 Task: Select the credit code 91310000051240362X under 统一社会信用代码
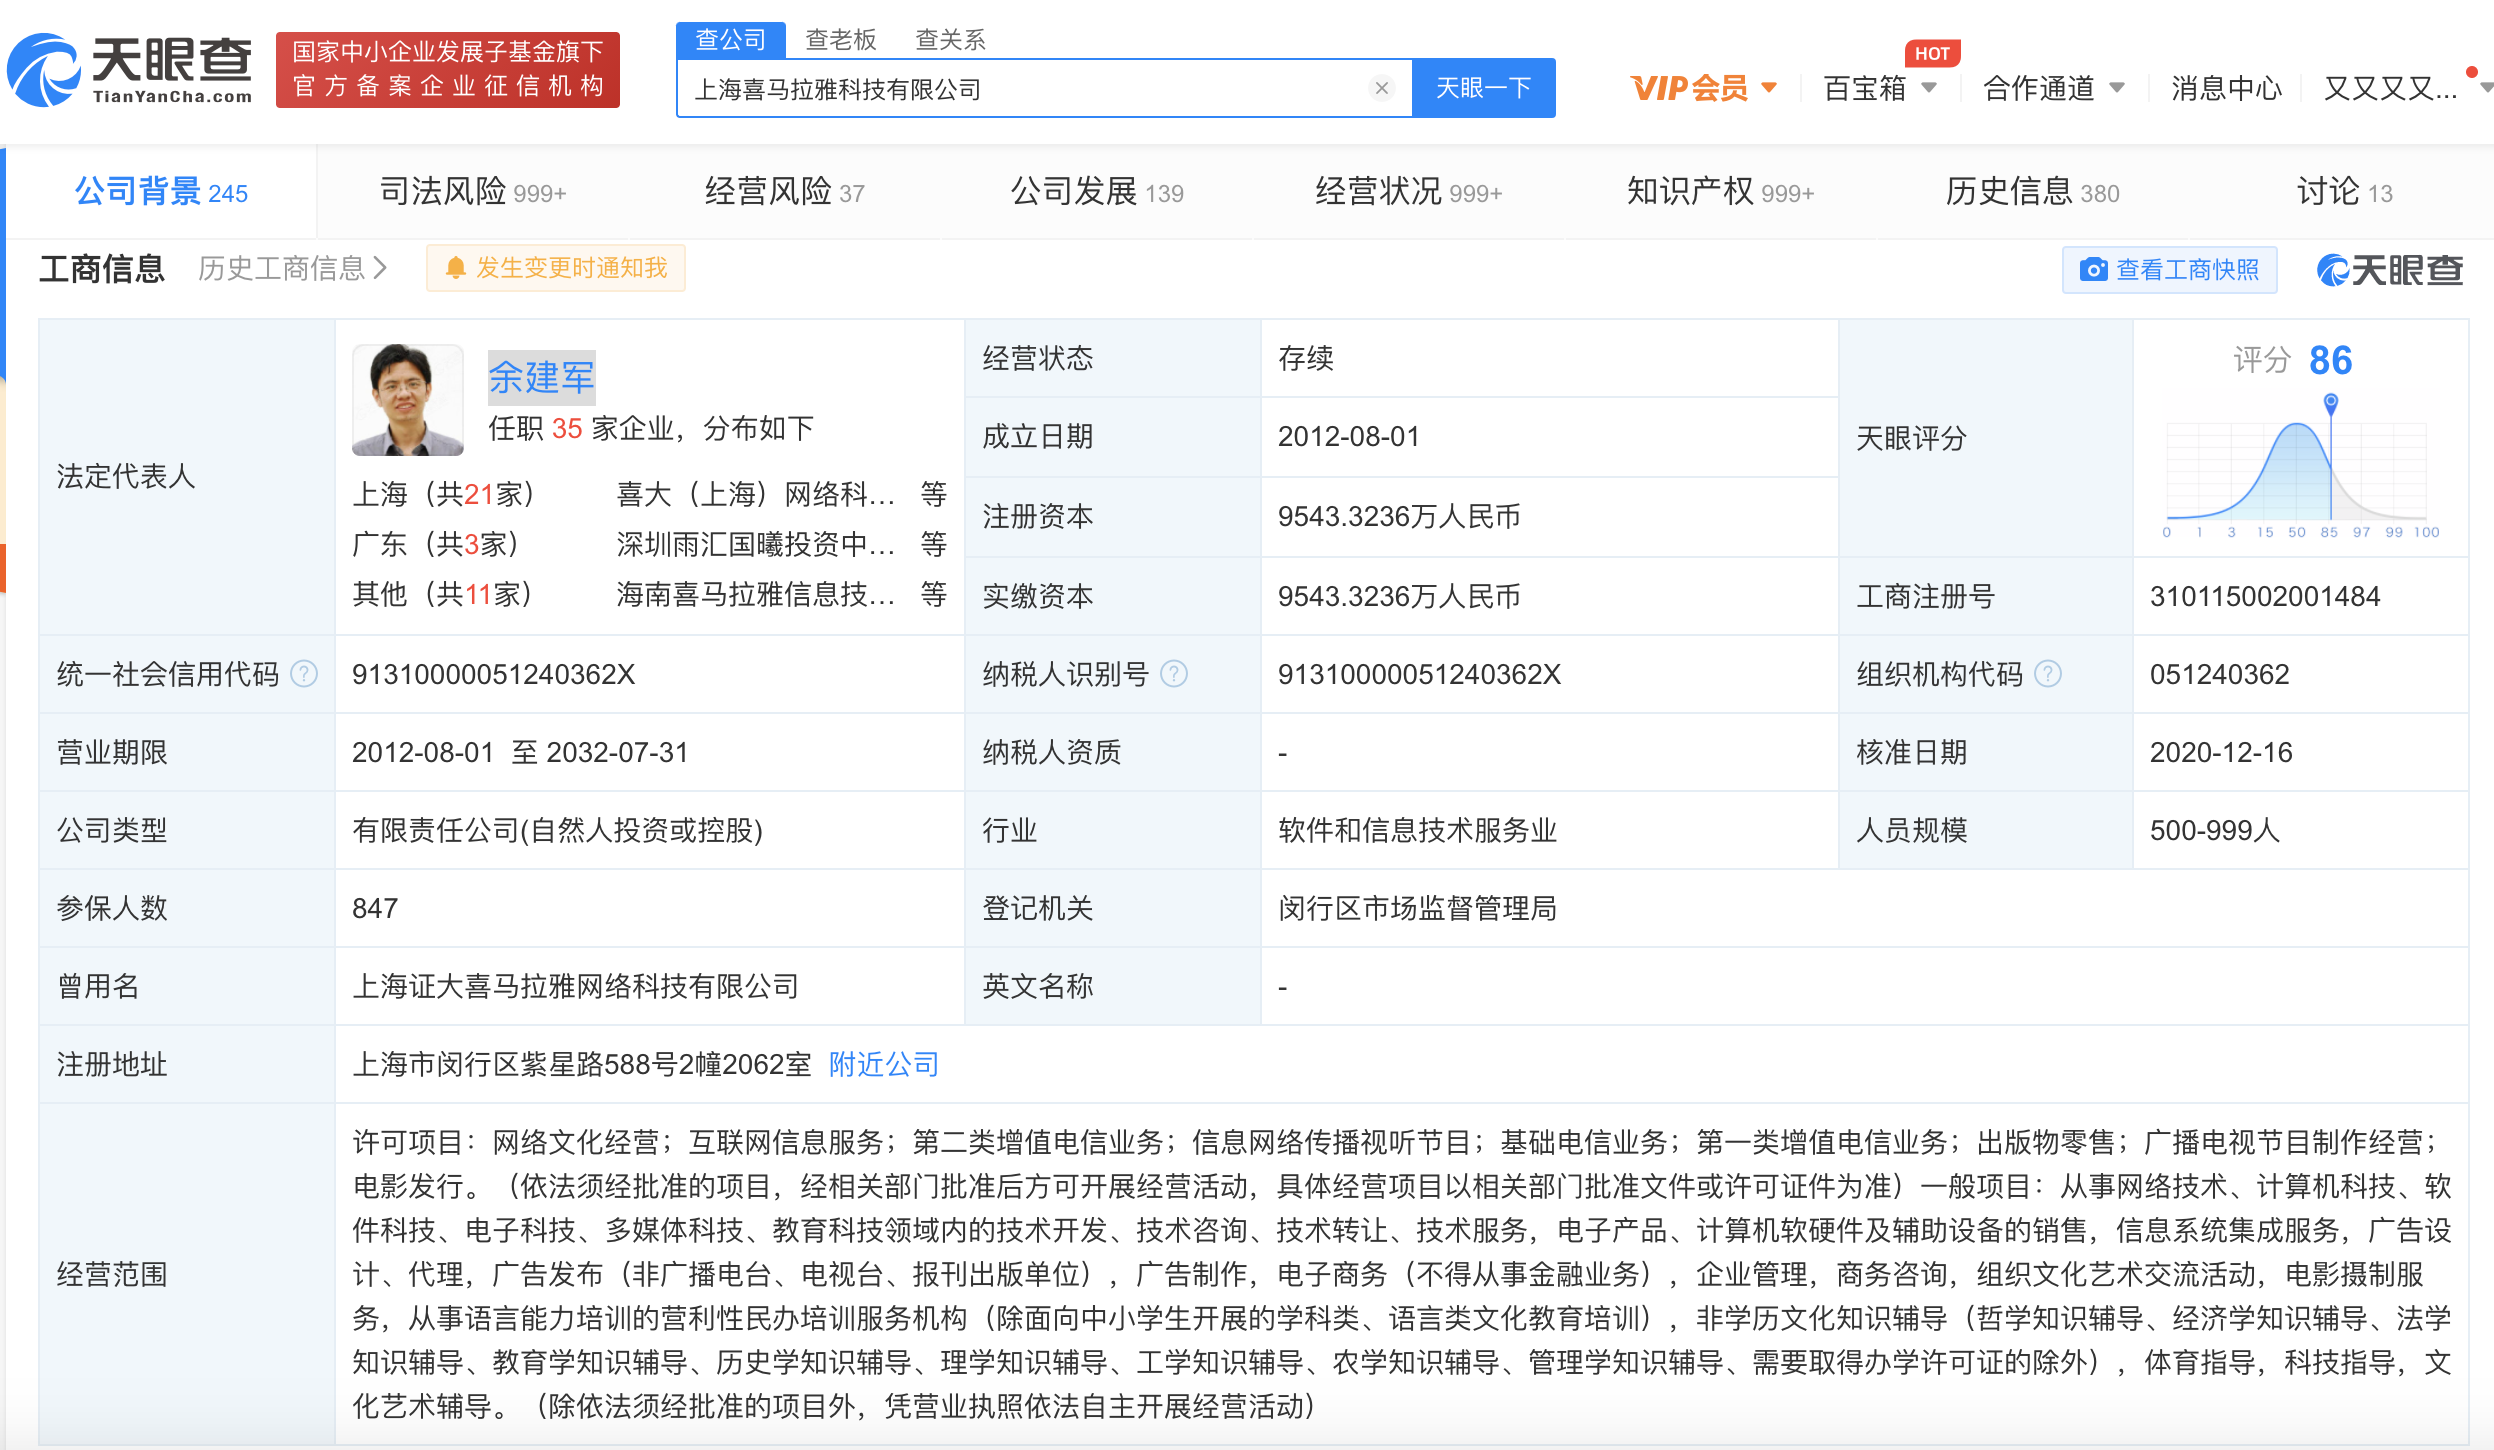(493, 674)
